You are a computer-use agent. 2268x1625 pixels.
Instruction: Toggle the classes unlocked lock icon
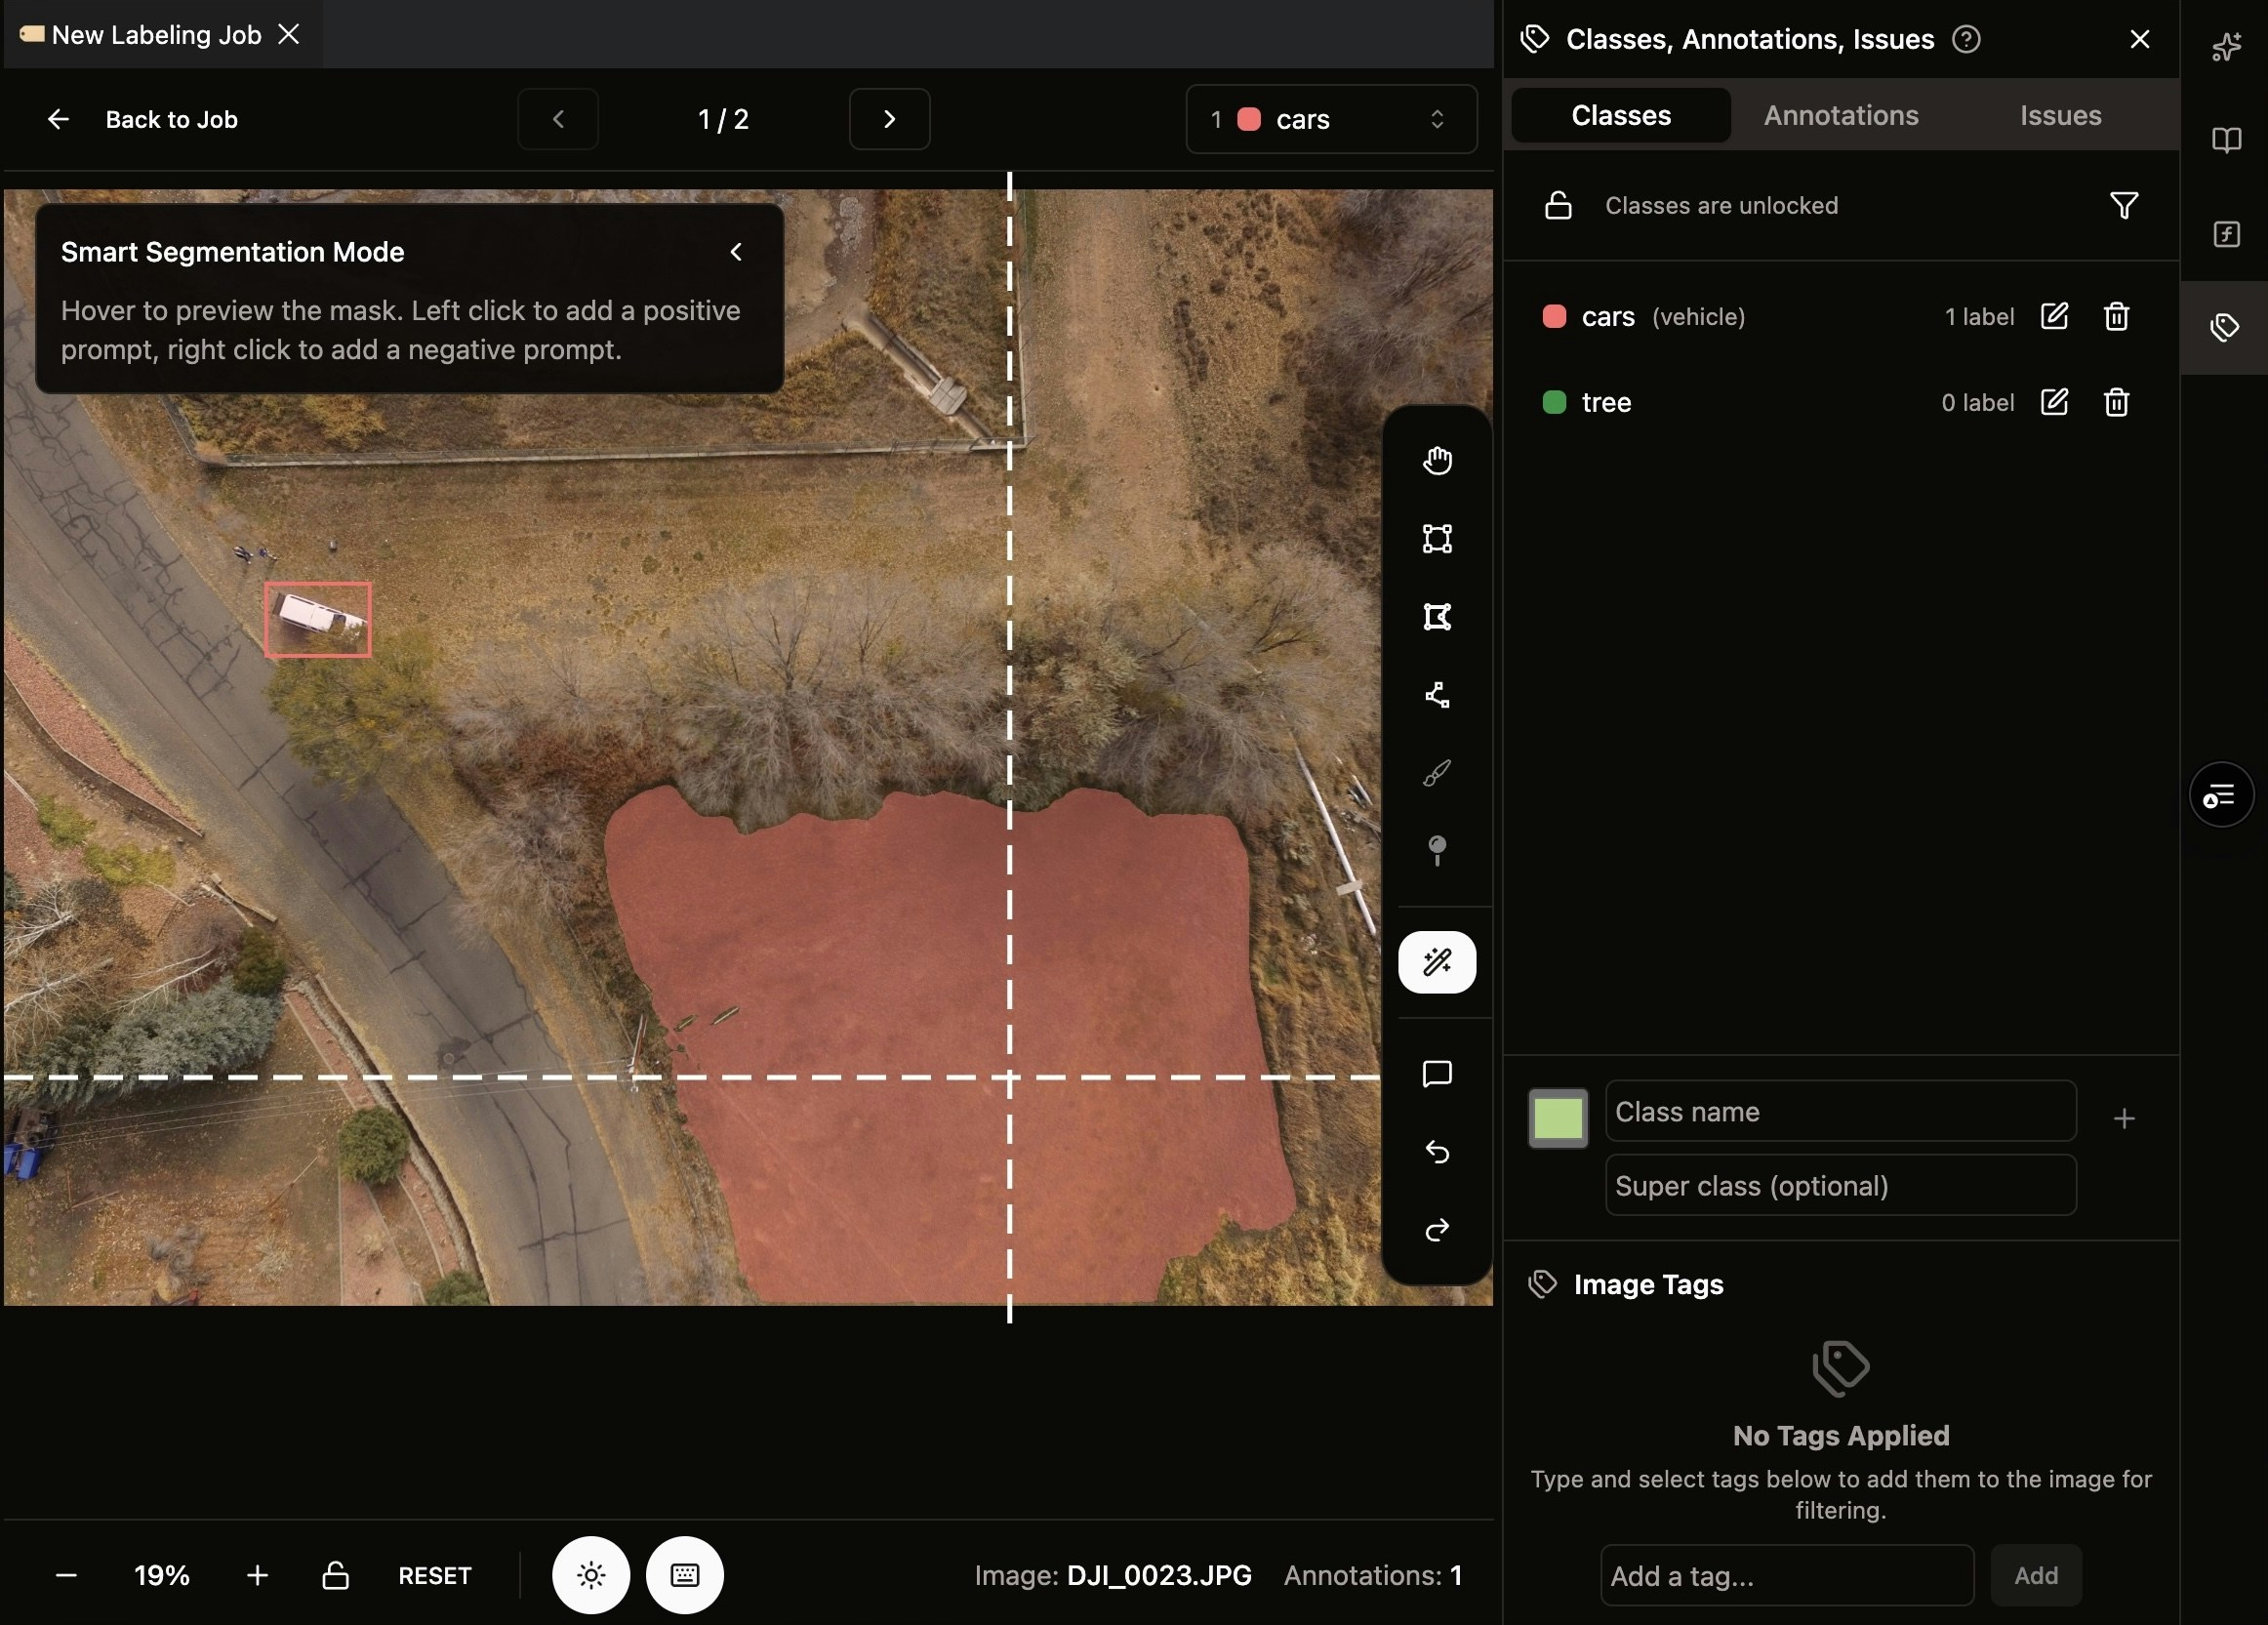(x=1558, y=206)
